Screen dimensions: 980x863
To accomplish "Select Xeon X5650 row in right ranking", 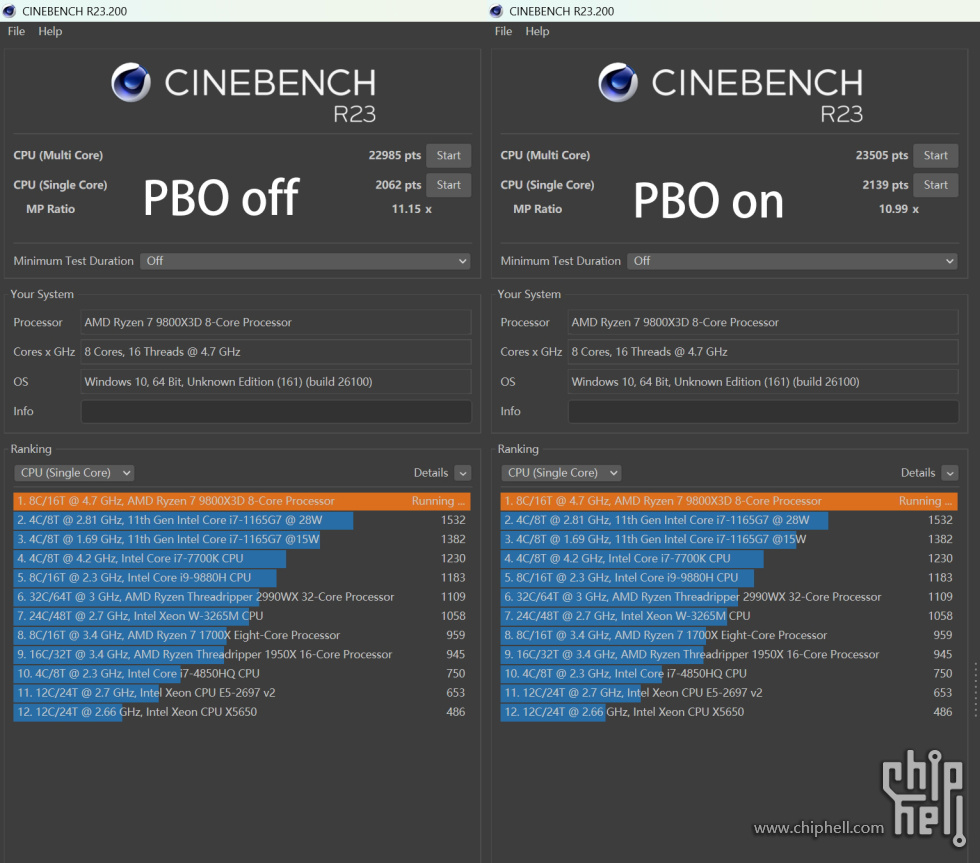I will click(729, 712).
